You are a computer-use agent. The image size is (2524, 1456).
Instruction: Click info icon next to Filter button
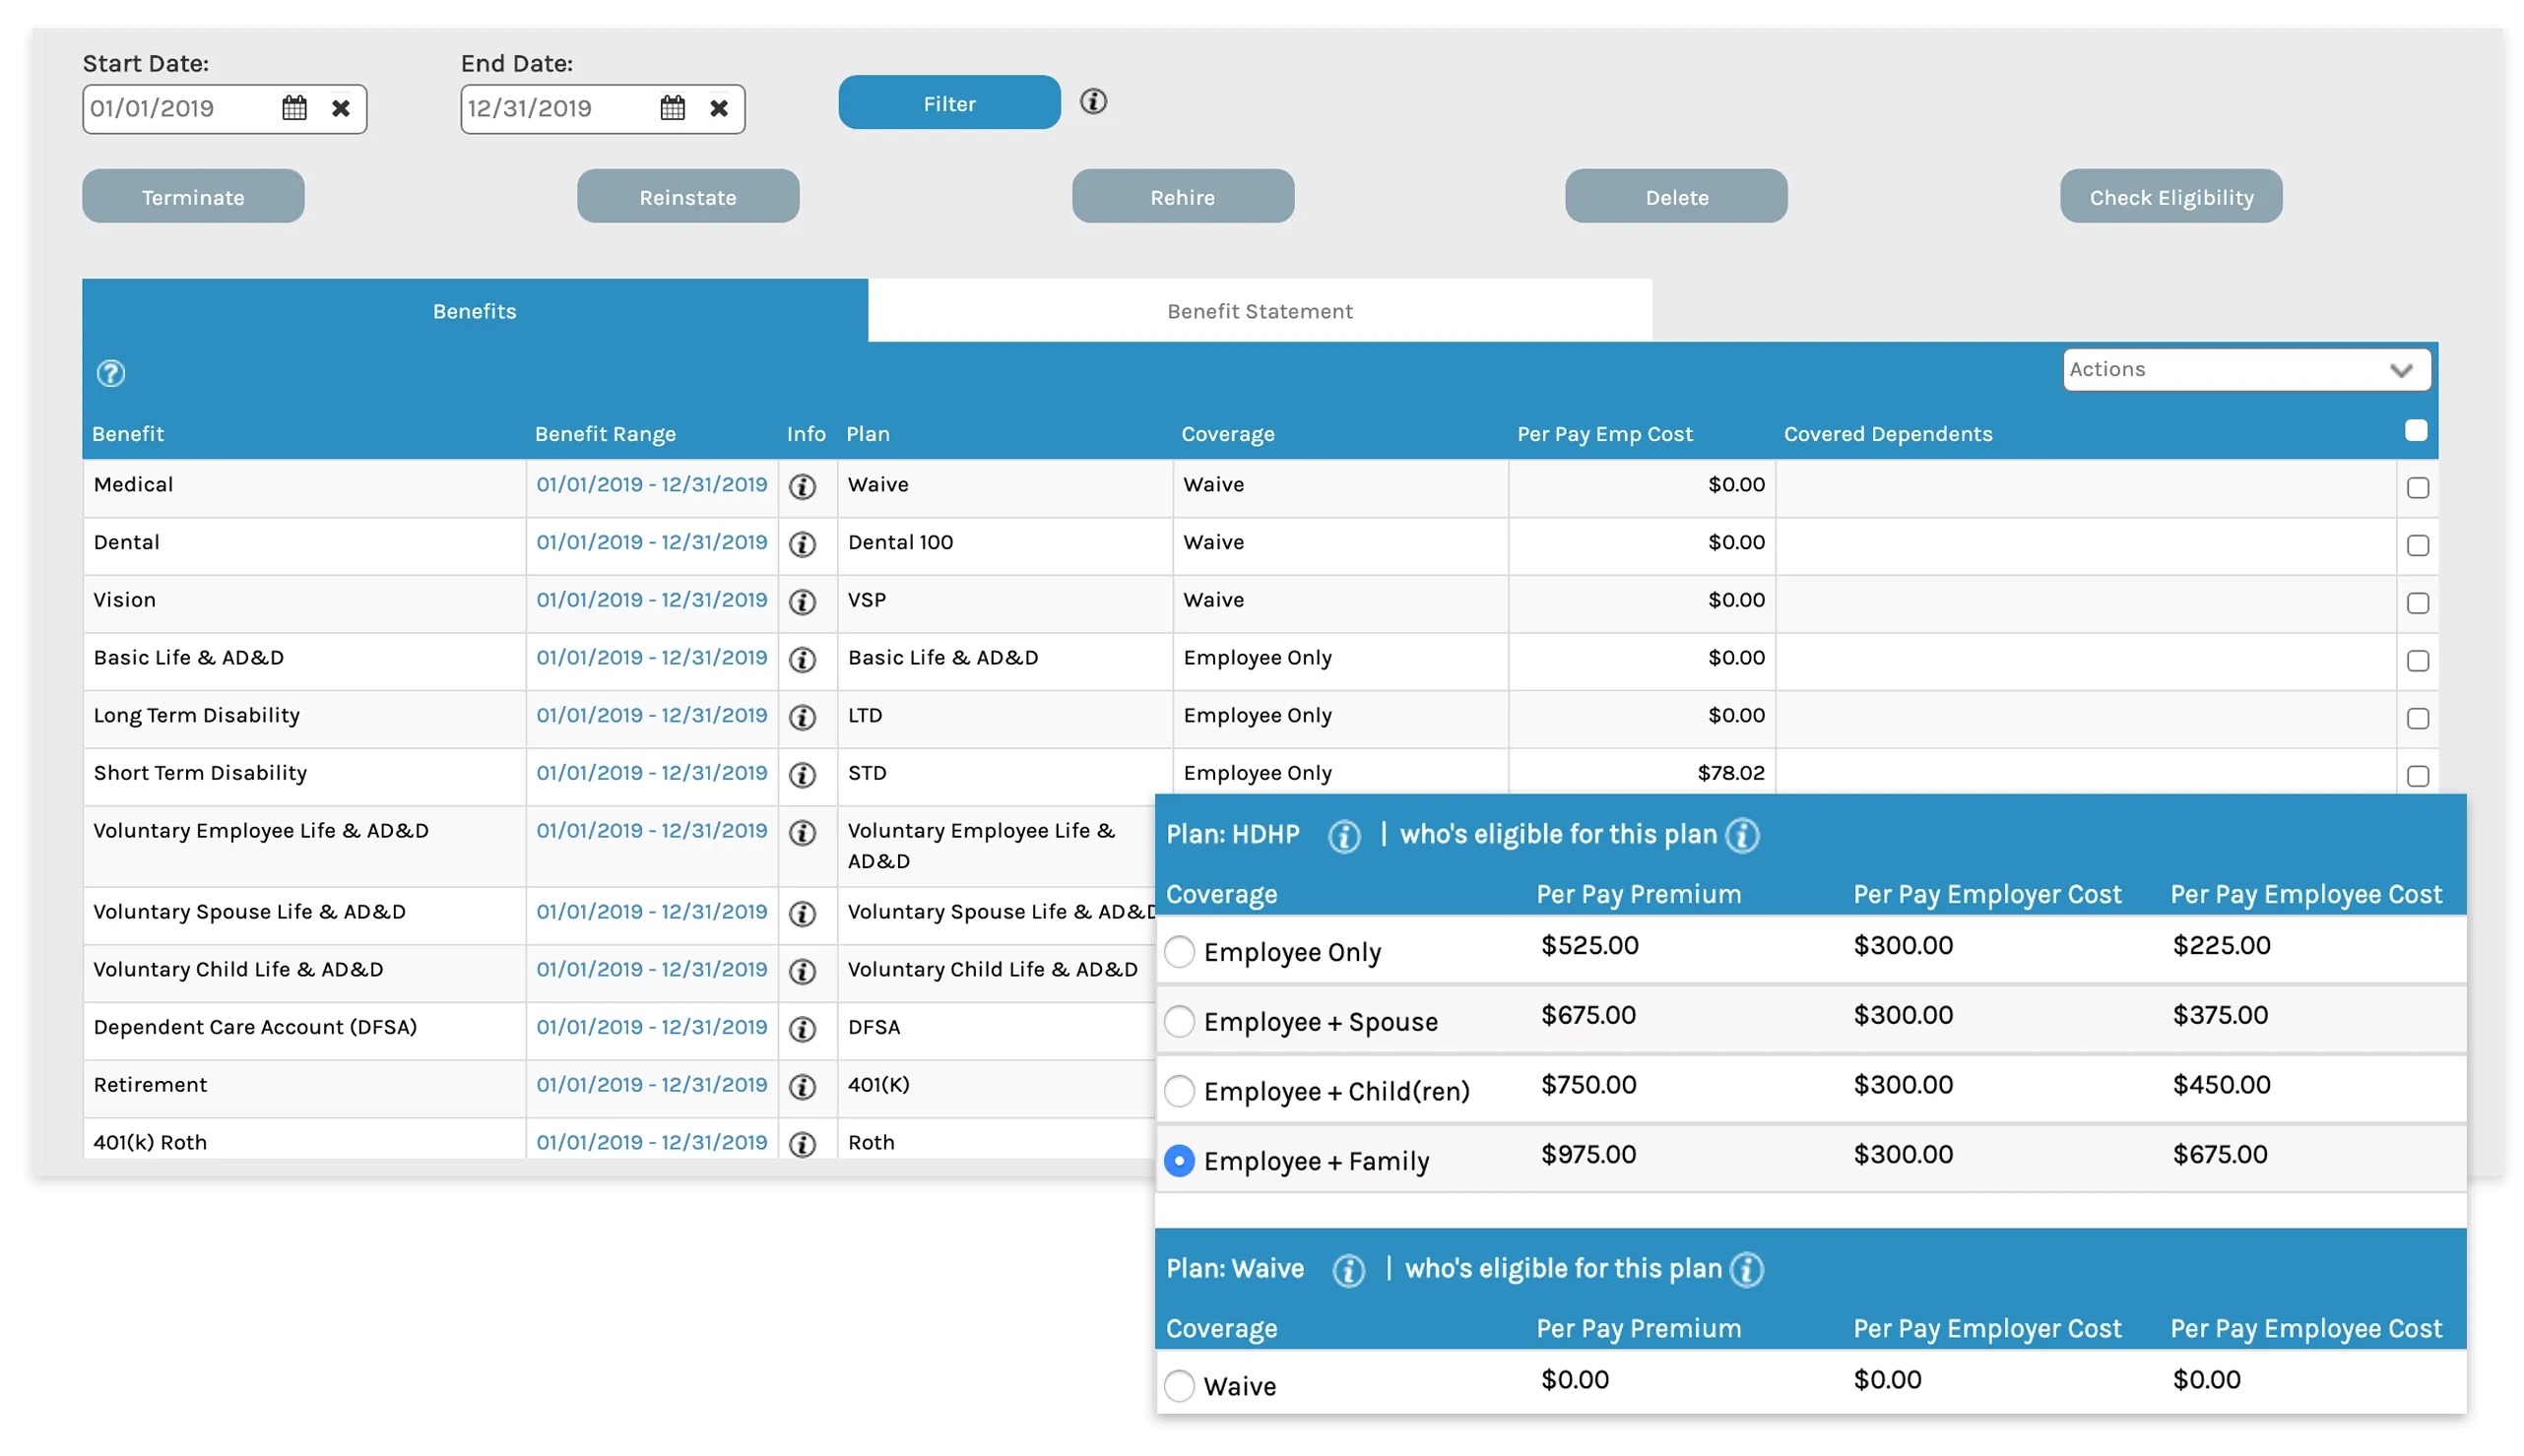1093,102
